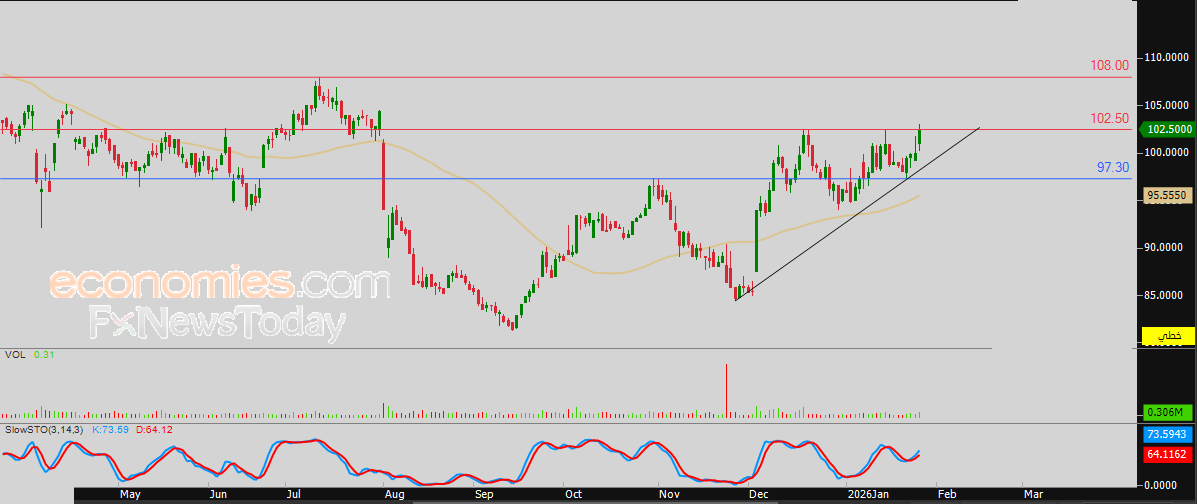Click the red 108.00 resistance level label
The width and height of the screenshot is (1197, 504).
(x=1108, y=65)
